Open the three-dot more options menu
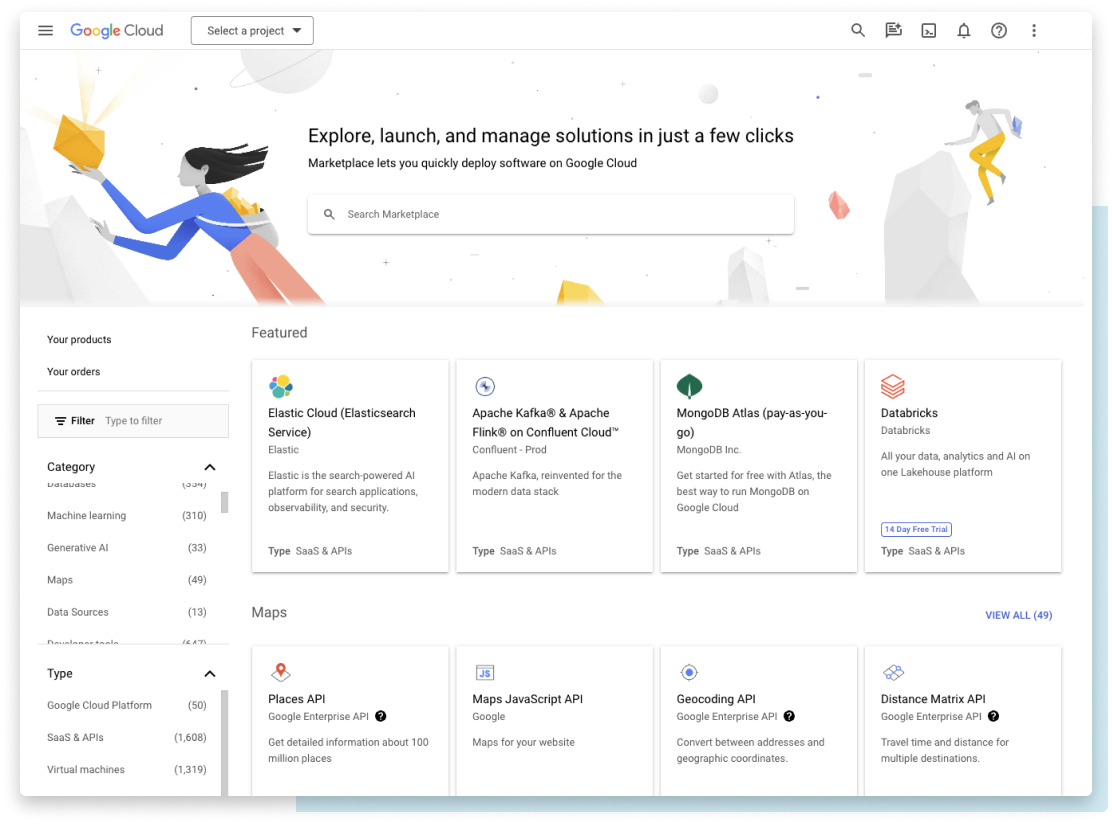This screenshot has height=824, width=1112. (1033, 30)
